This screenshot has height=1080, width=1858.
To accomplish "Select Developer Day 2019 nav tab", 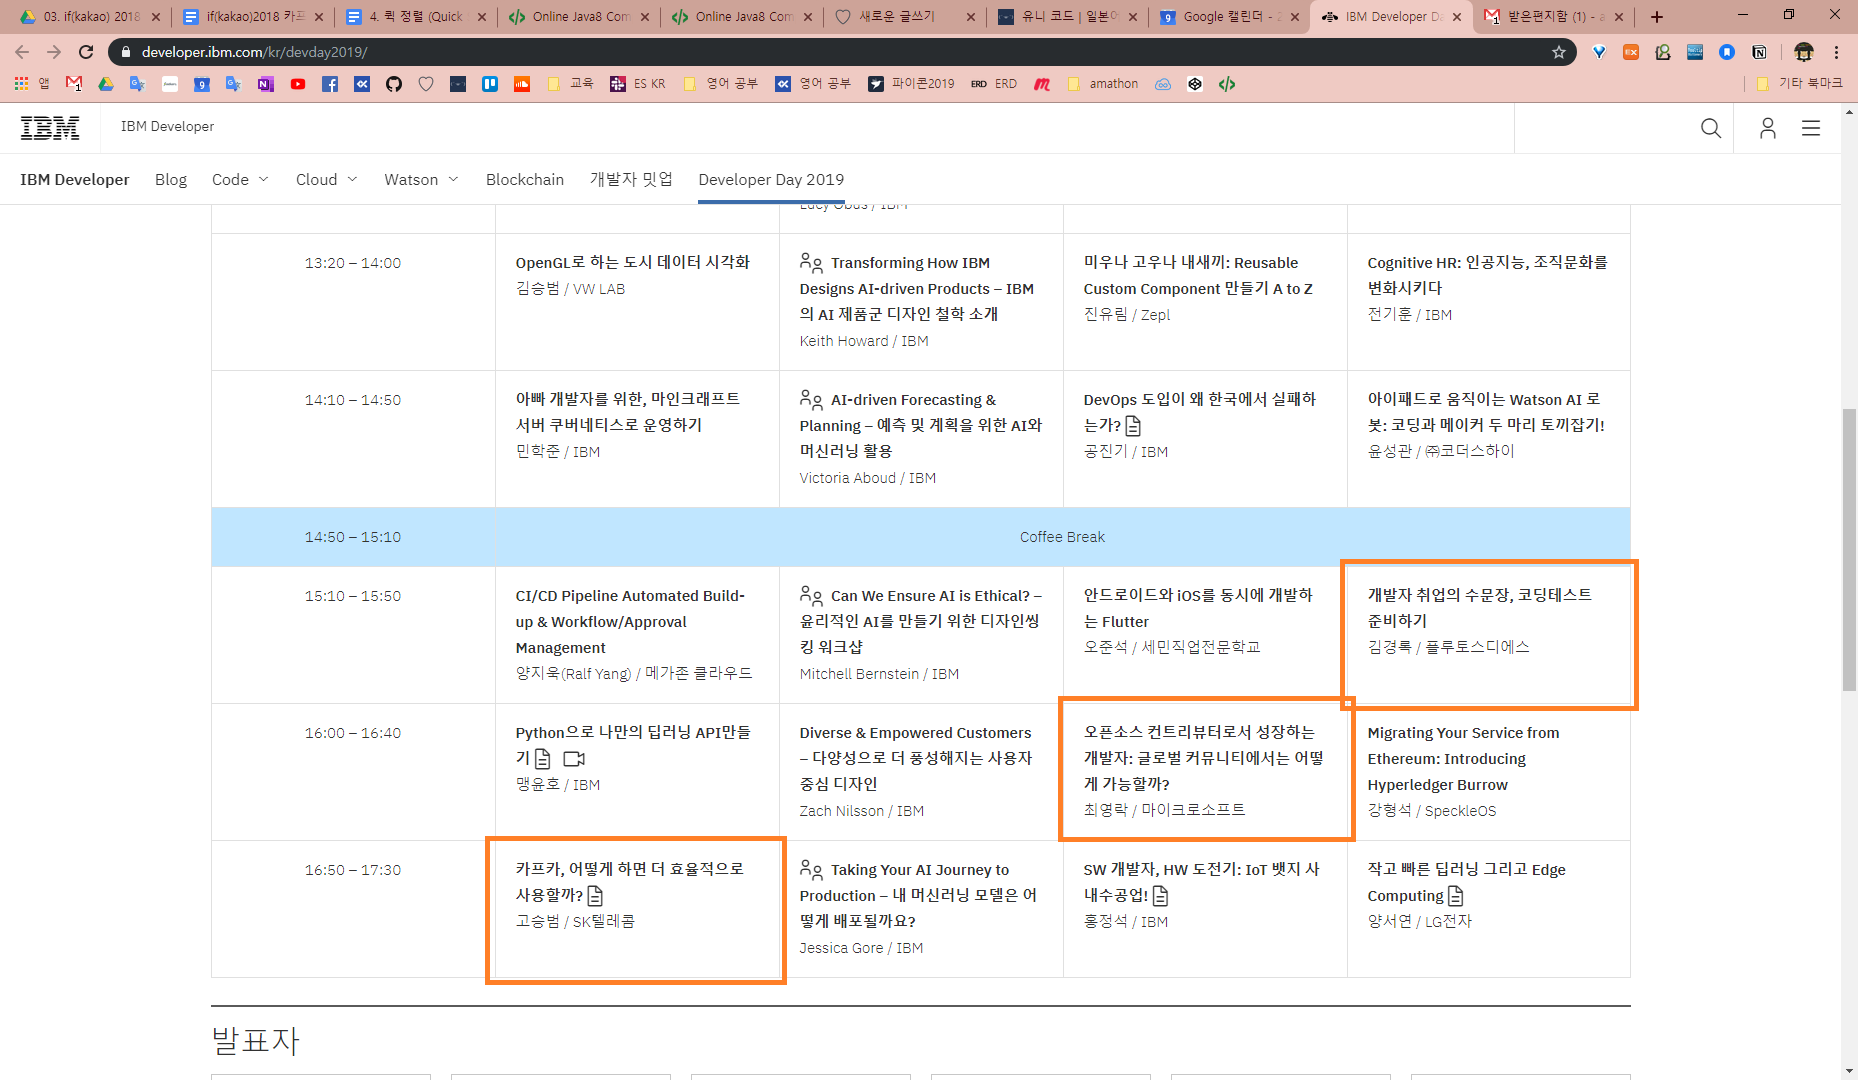I will (x=771, y=179).
